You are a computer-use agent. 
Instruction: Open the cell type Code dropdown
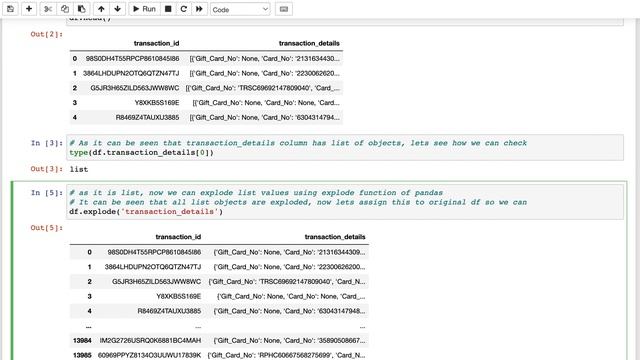click(240, 9)
